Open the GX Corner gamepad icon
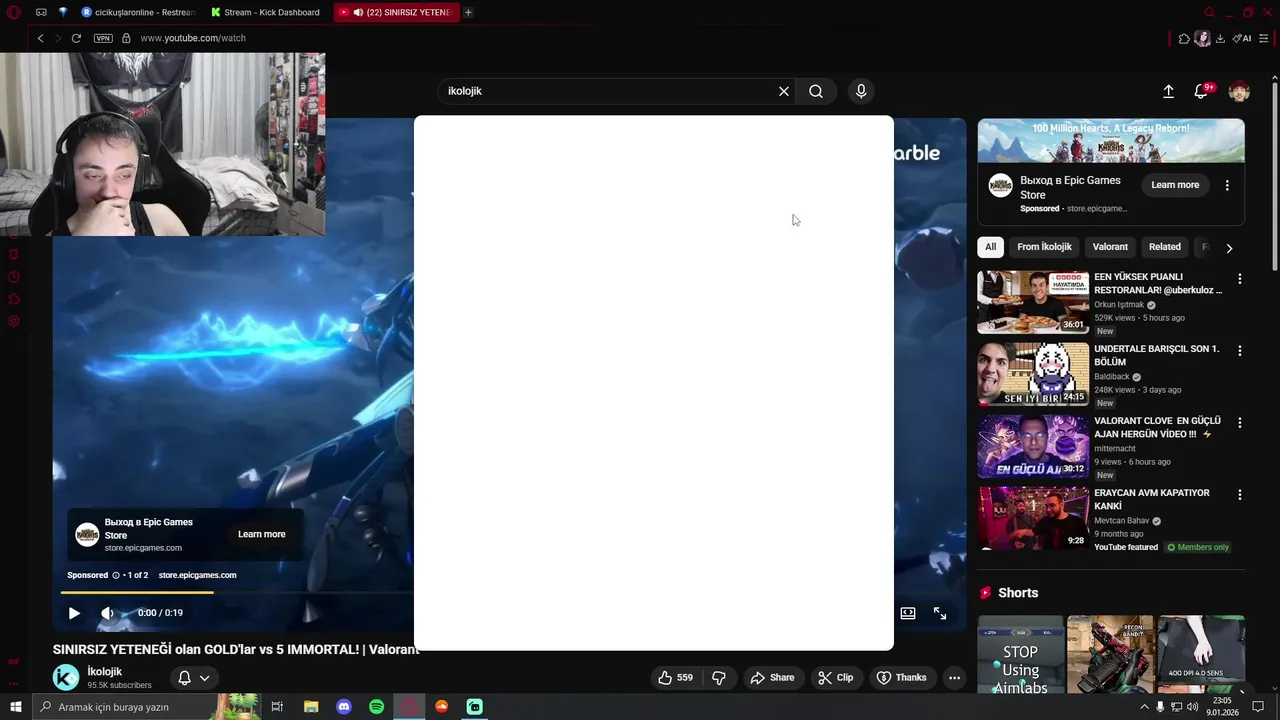 [41, 12]
